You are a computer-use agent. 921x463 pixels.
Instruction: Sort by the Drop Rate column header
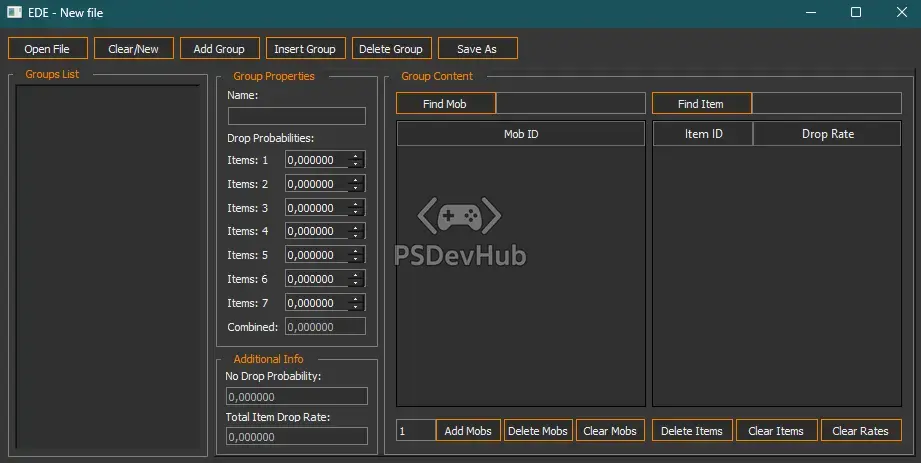point(827,134)
